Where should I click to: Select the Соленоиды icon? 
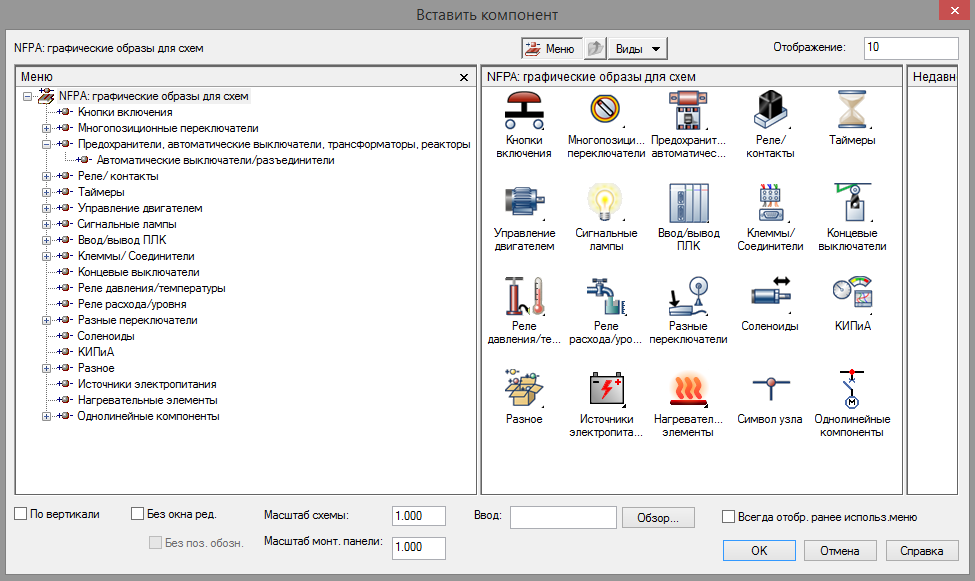(x=770, y=294)
